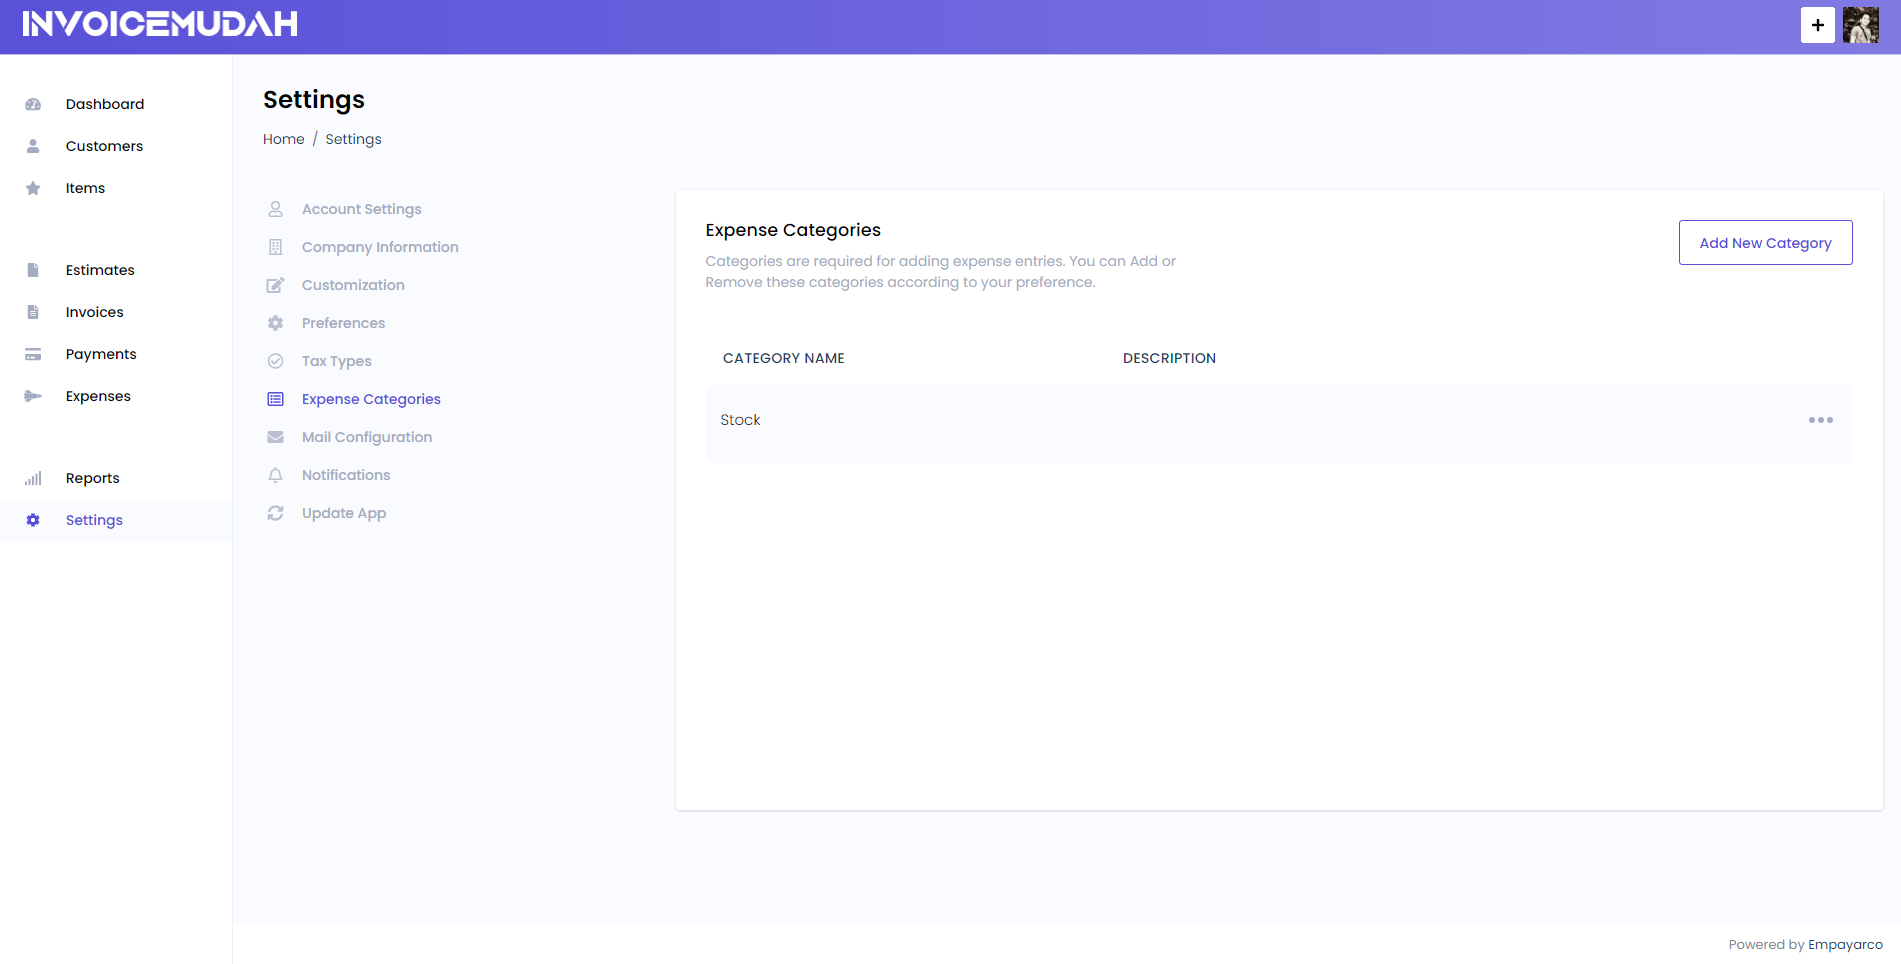Viewport: 1901px width, 964px height.
Task: Open the Stock category actions ellipsis menu
Action: (x=1820, y=420)
